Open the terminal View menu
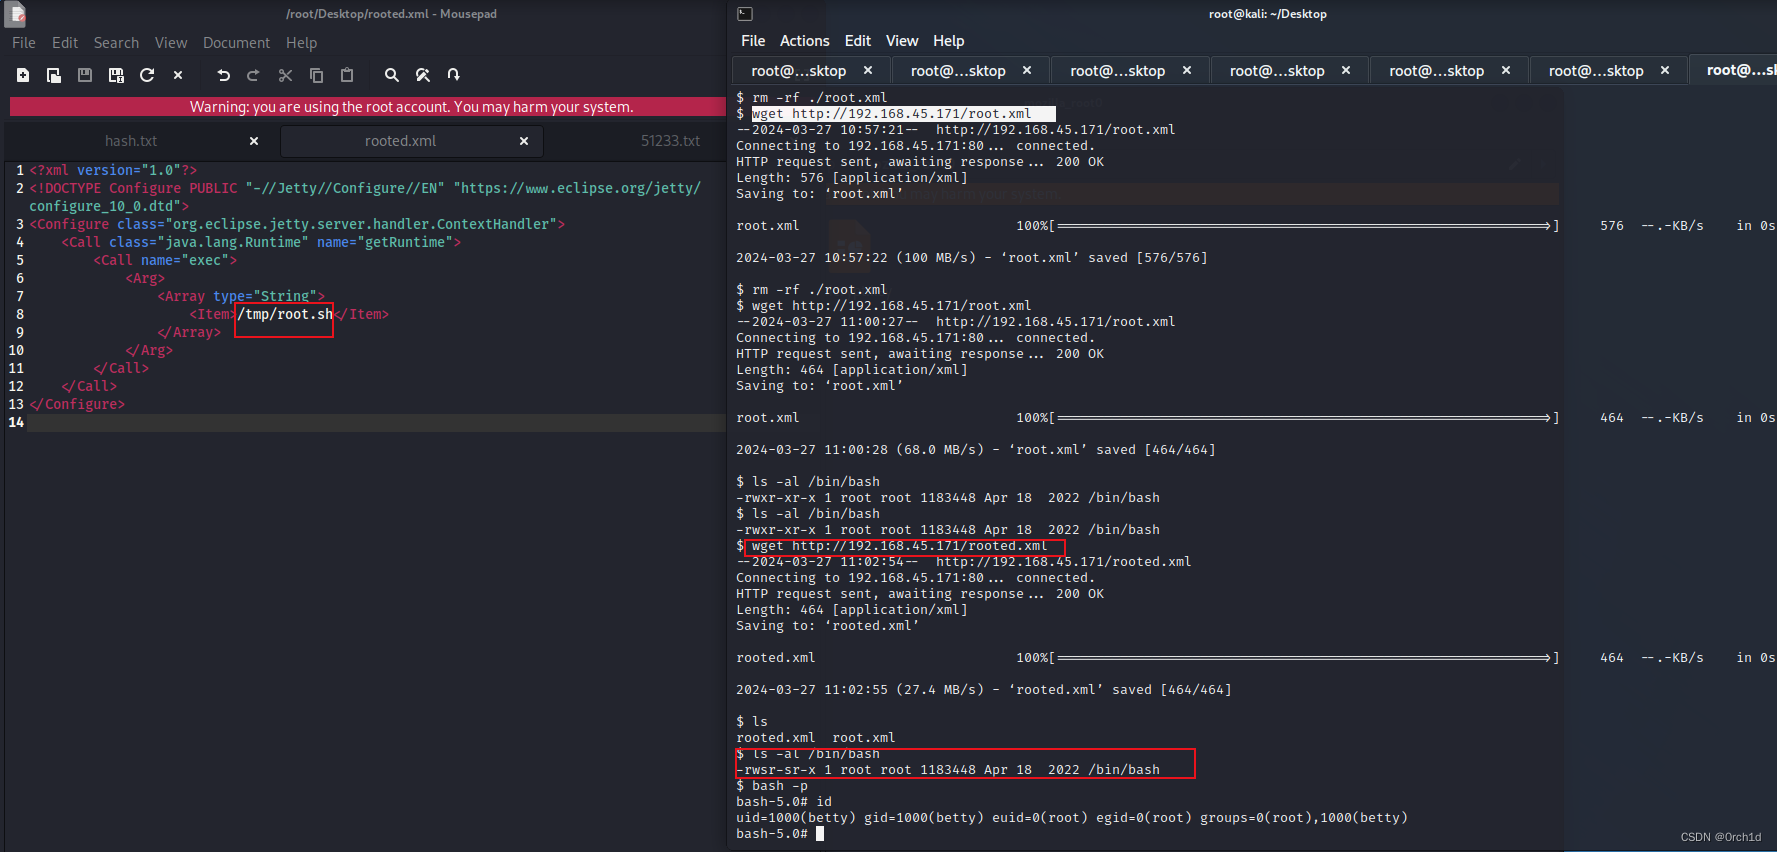Viewport: 1777px width, 852px height. coord(902,41)
